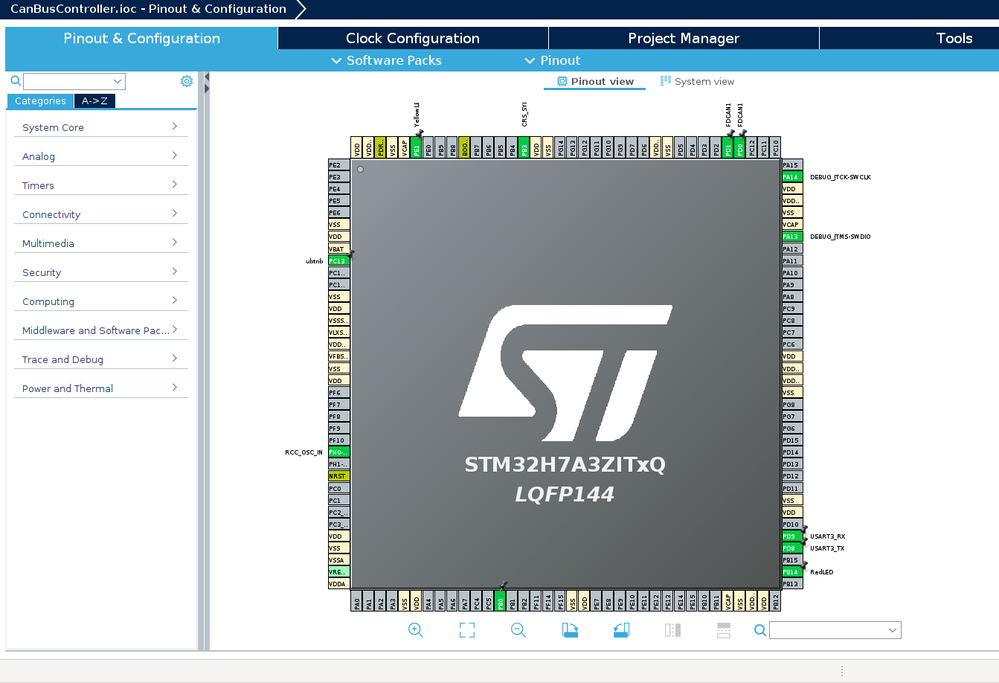
Task: Open the Tools section
Action: (954, 38)
